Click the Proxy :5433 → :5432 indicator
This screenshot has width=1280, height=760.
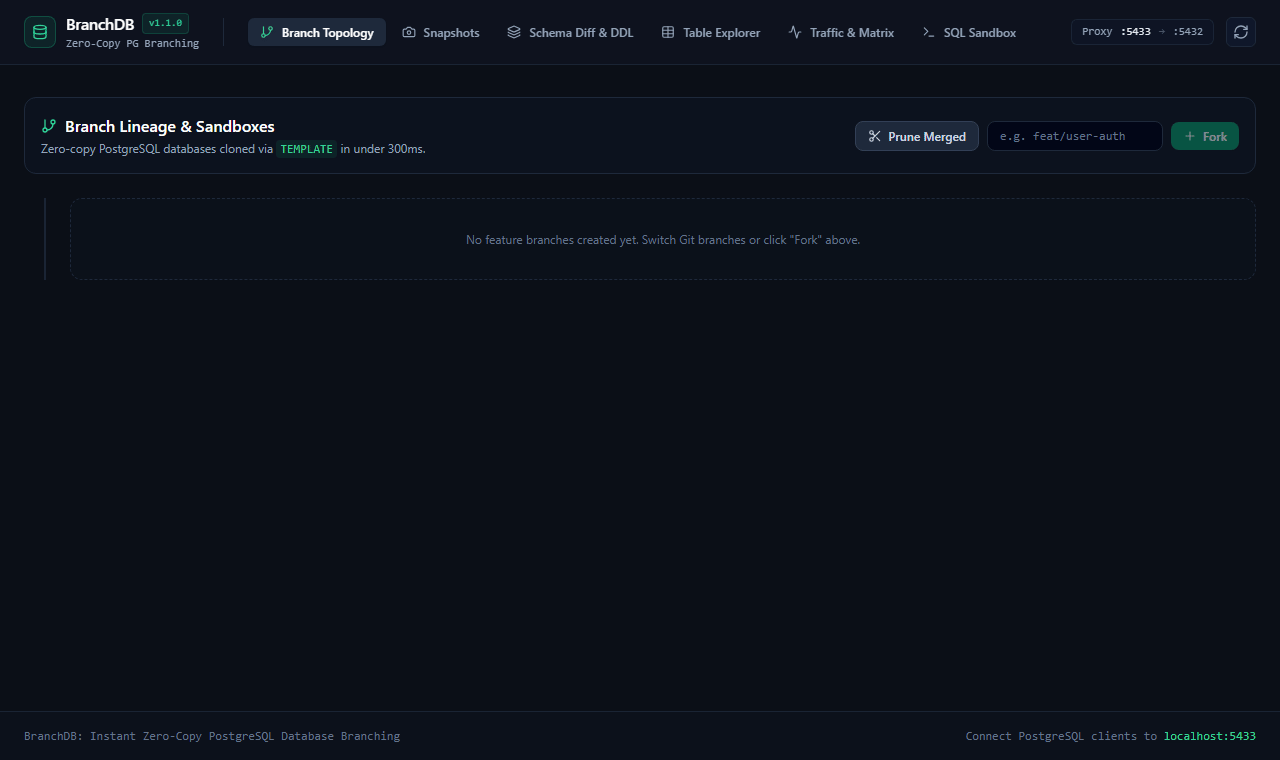click(1142, 32)
